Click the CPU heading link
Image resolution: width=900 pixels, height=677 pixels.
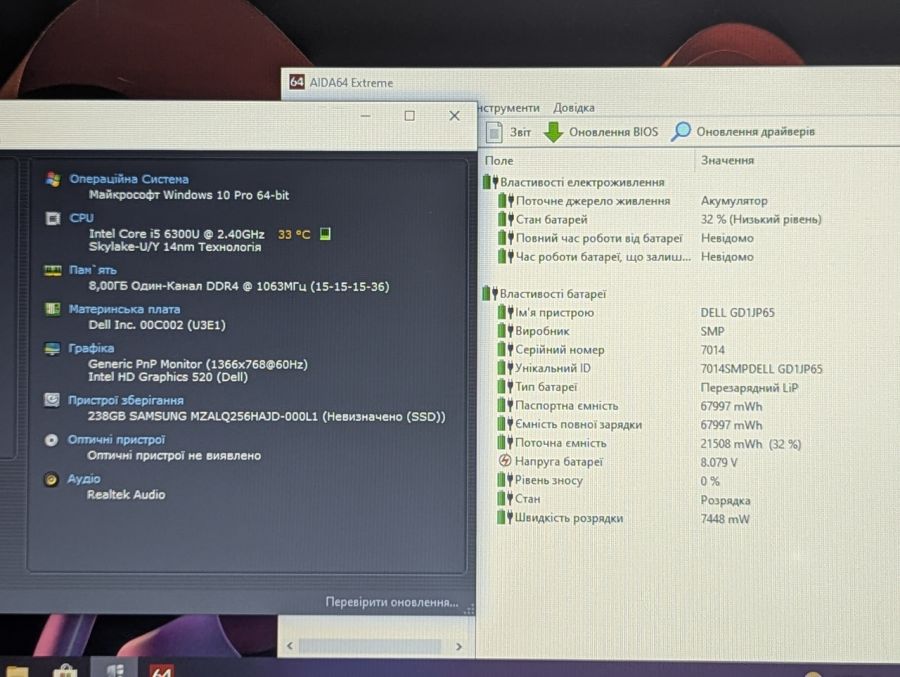click(x=81, y=218)
